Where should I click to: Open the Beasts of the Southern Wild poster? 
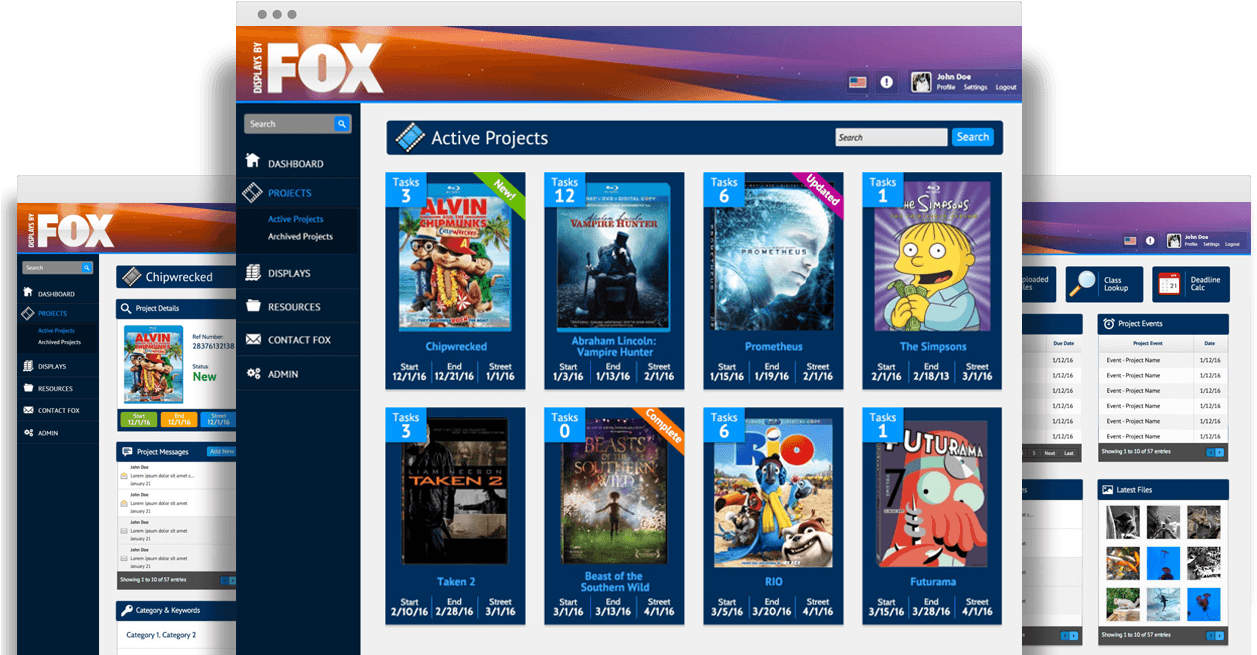point(614,492)
